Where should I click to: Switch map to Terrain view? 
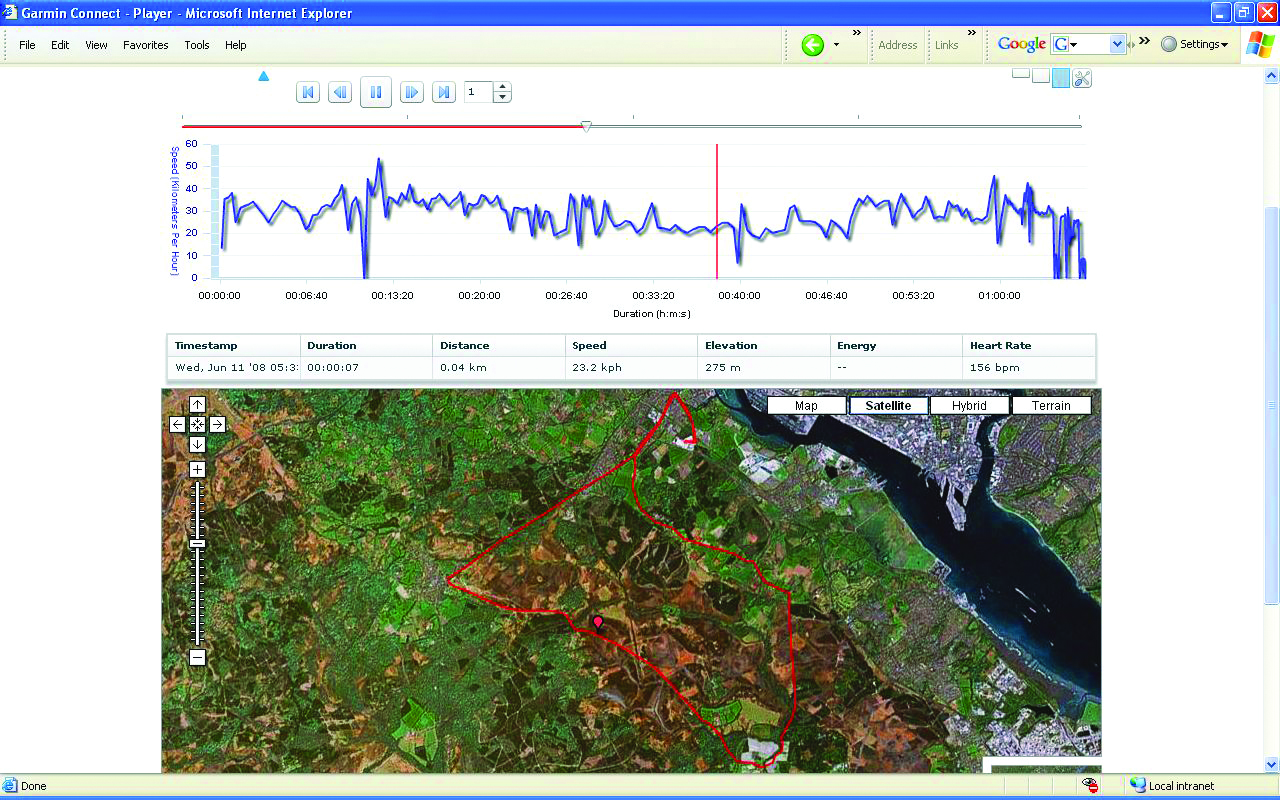[x=1051, y=406]
